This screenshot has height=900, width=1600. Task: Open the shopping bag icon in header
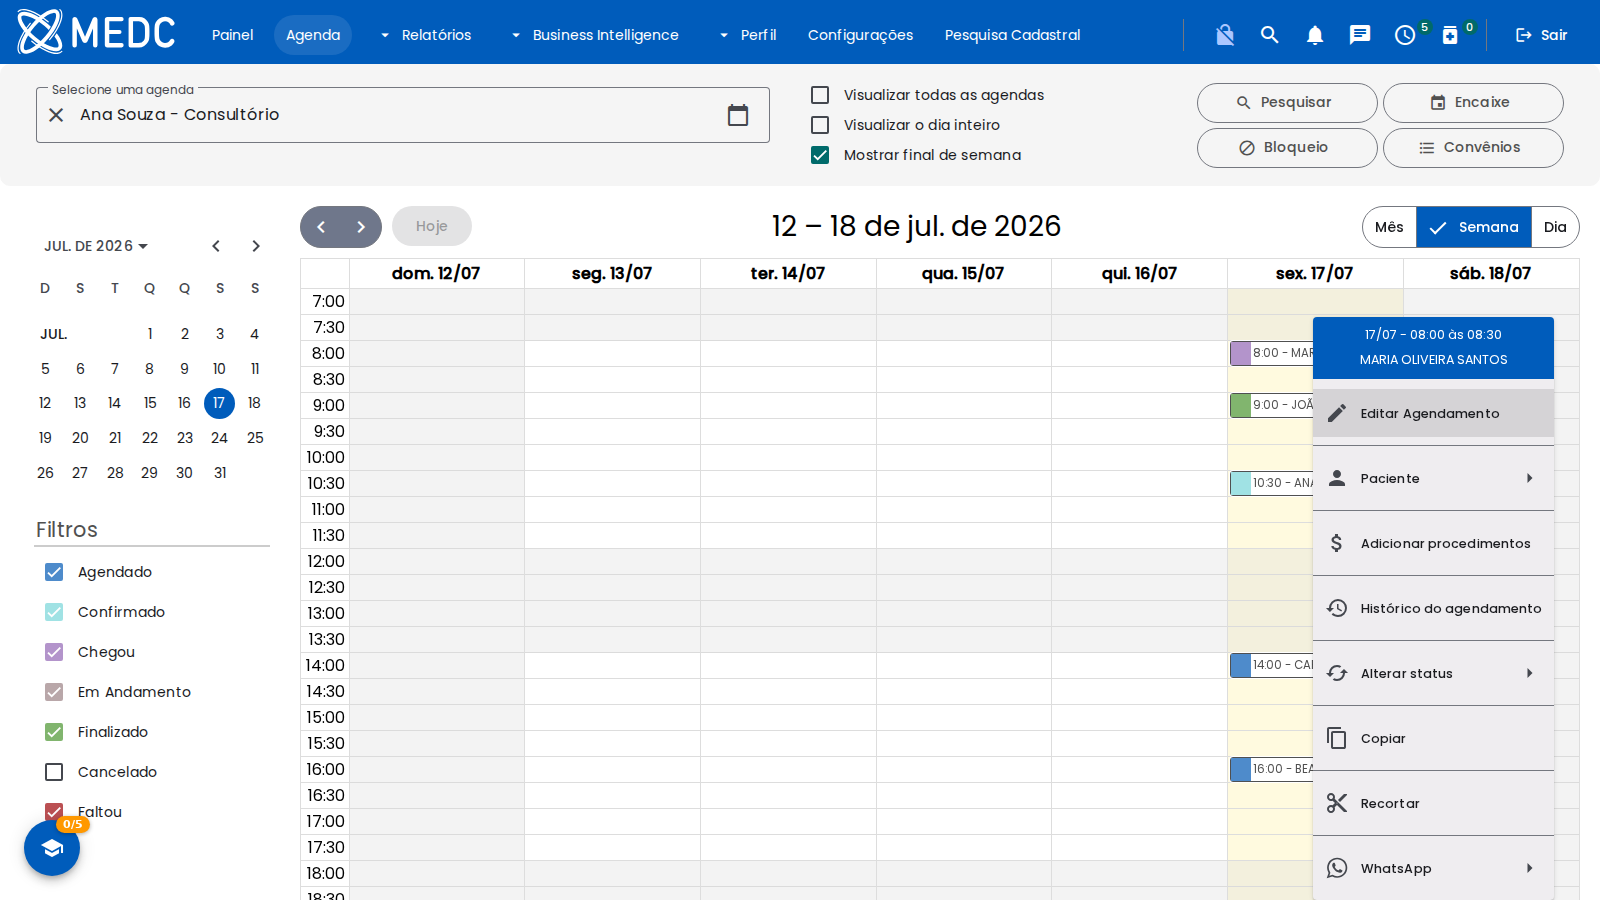coord(1225,35)
